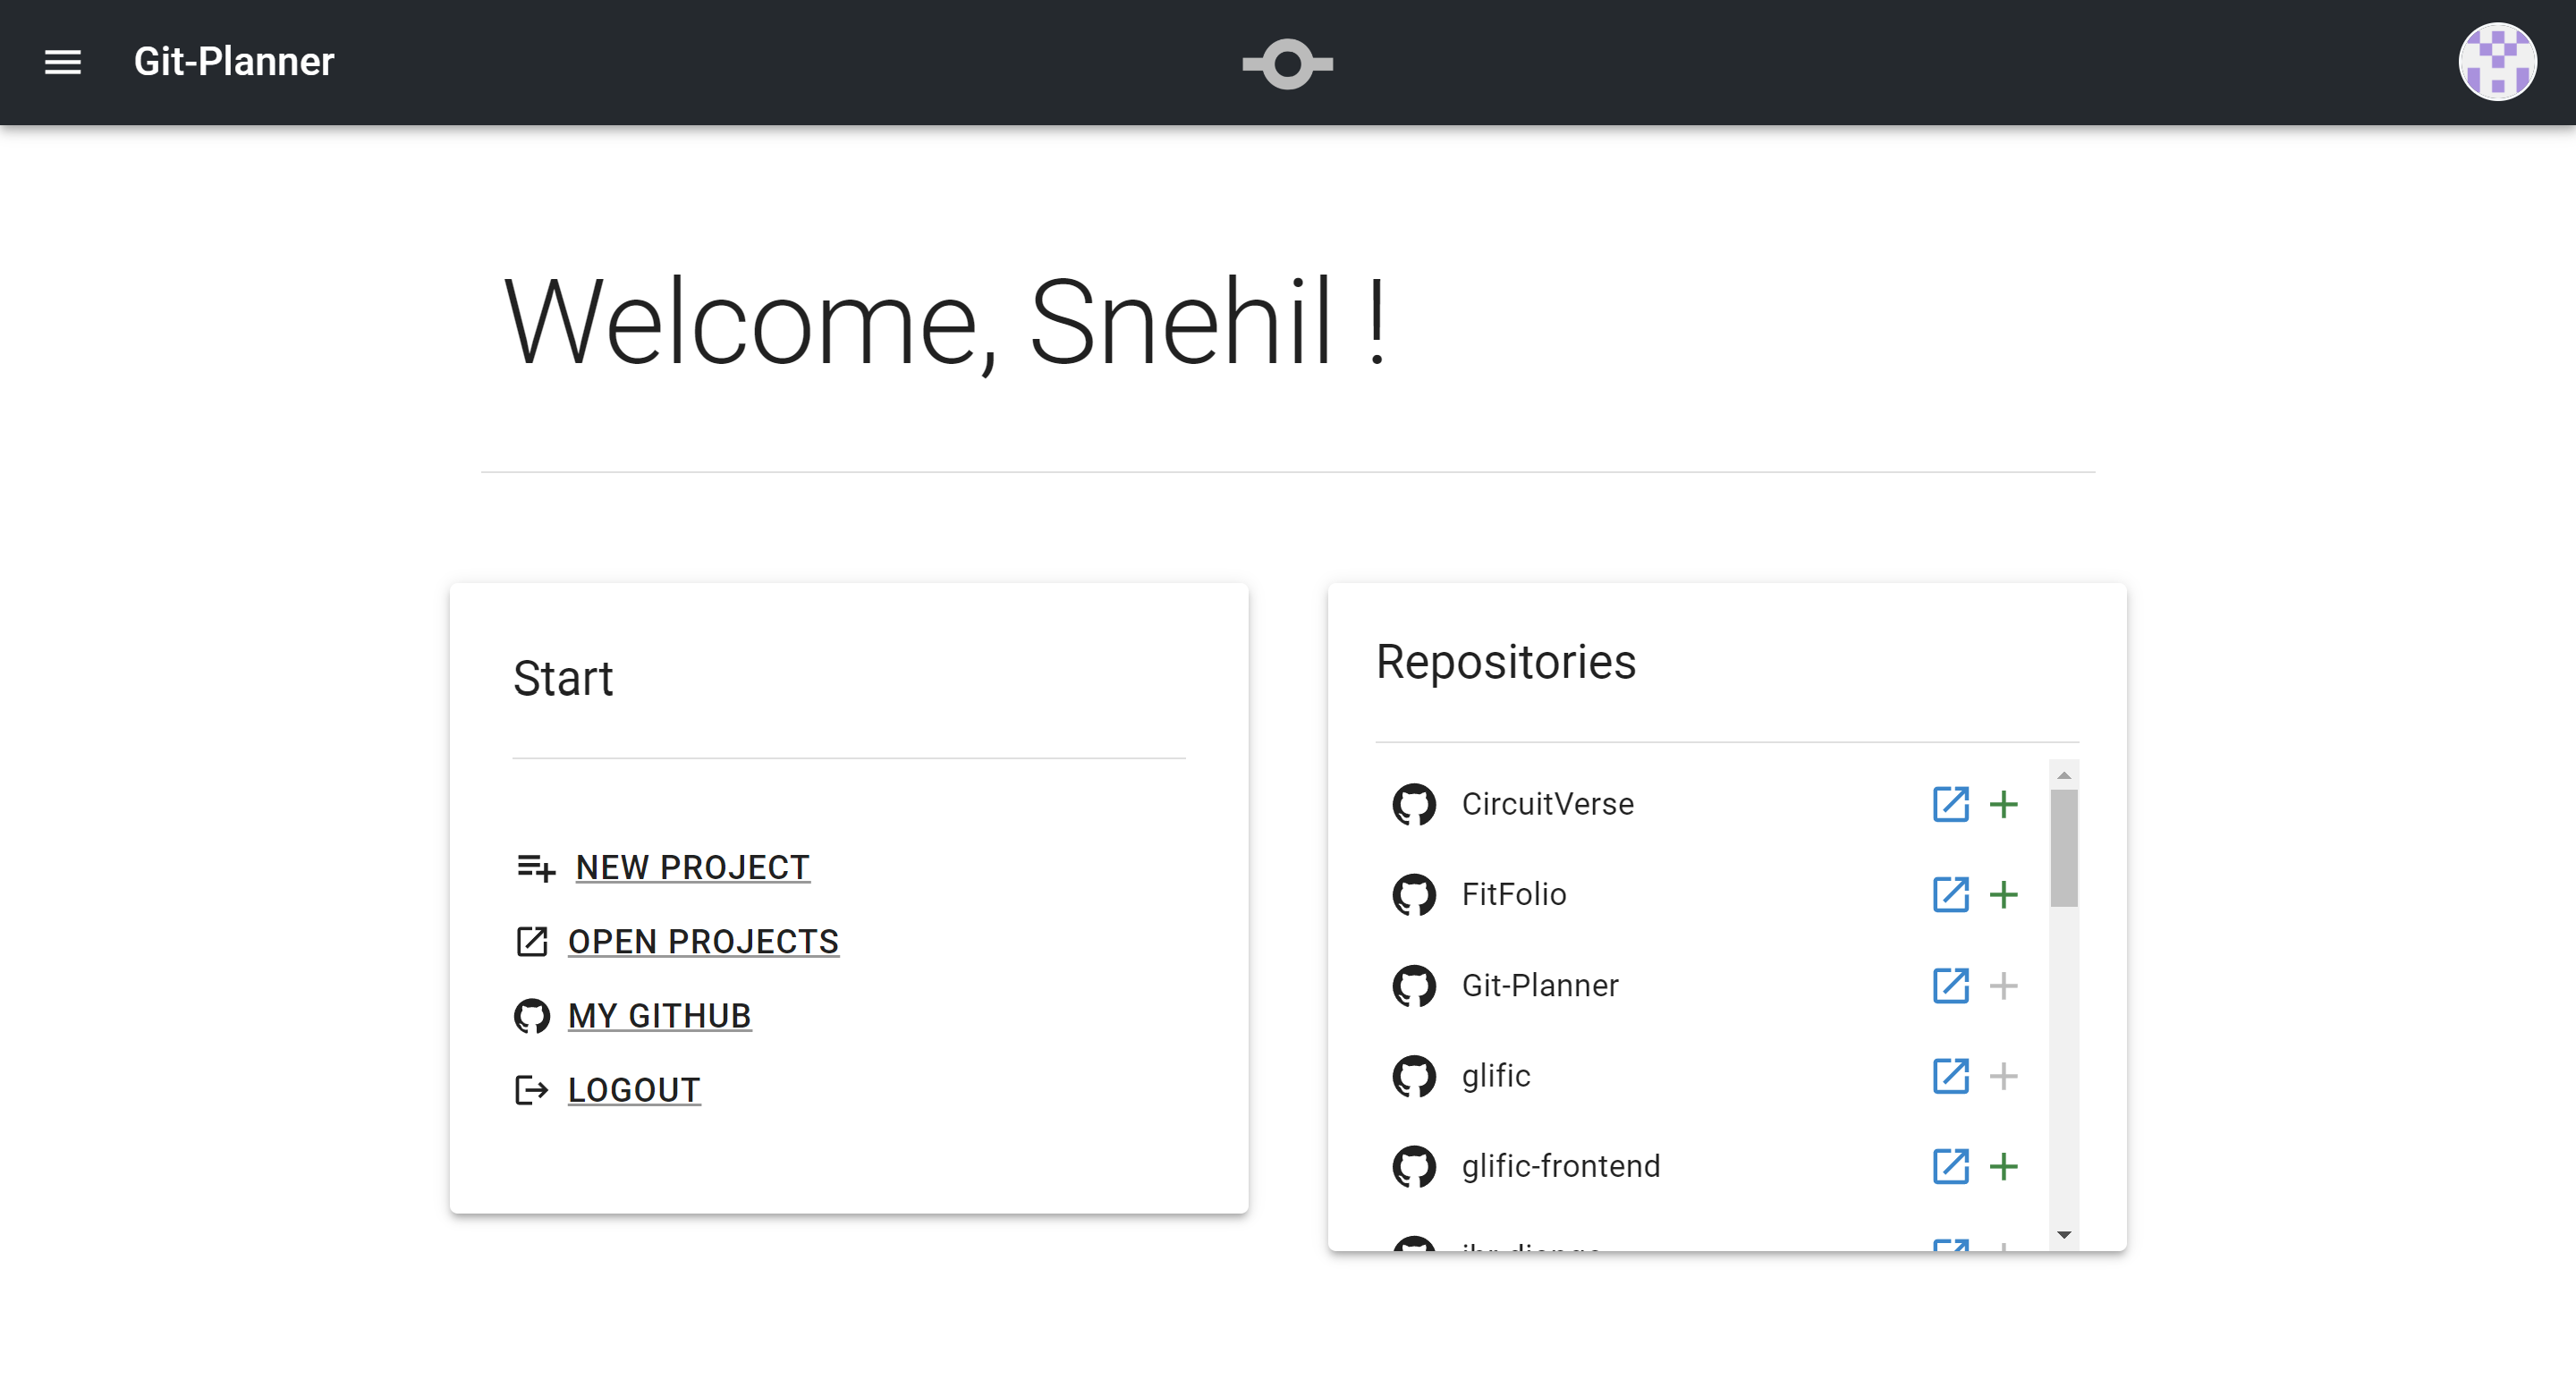Add glific-frontend with the plus icon
Image resolution: width=2576 pixels, height=1379 pixels.
tap(2003, 1166)
